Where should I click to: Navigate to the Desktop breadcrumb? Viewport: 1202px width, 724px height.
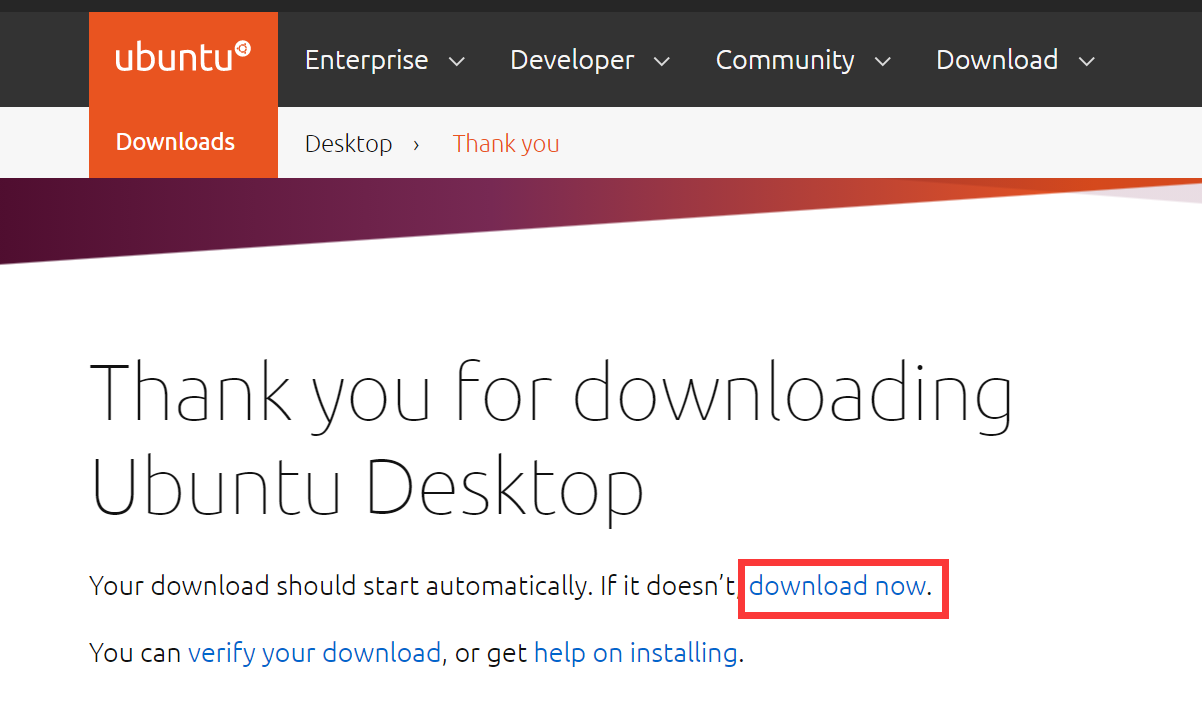pyautogui.click(x=348, y=143)
